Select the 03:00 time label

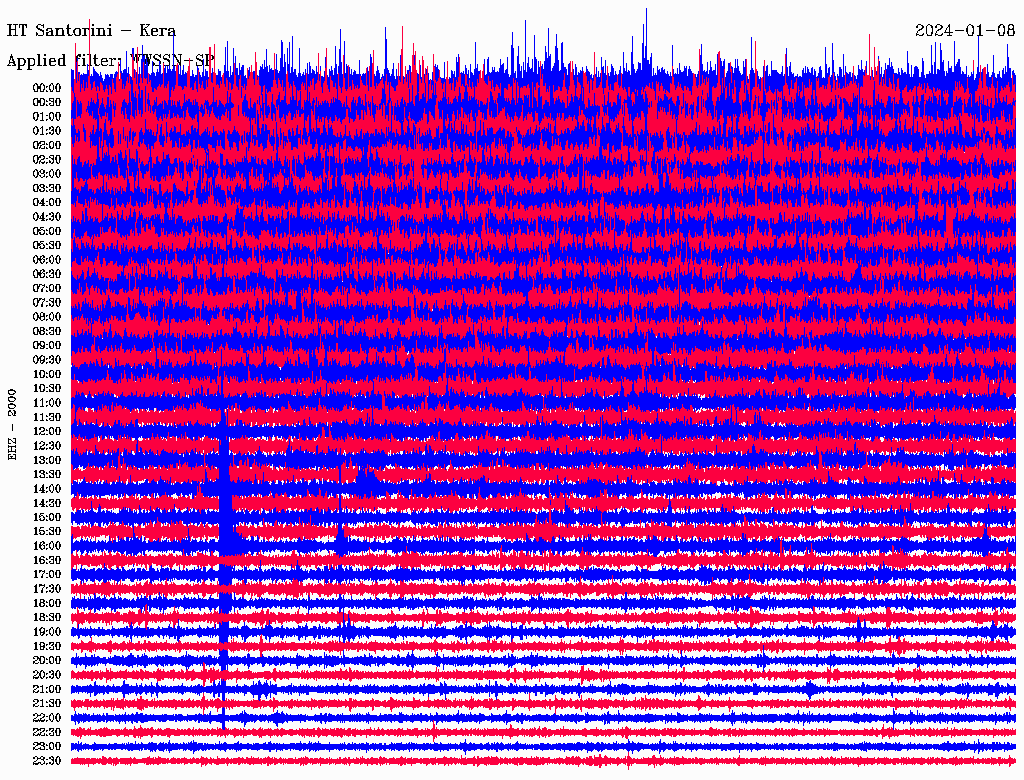(47, 174)
